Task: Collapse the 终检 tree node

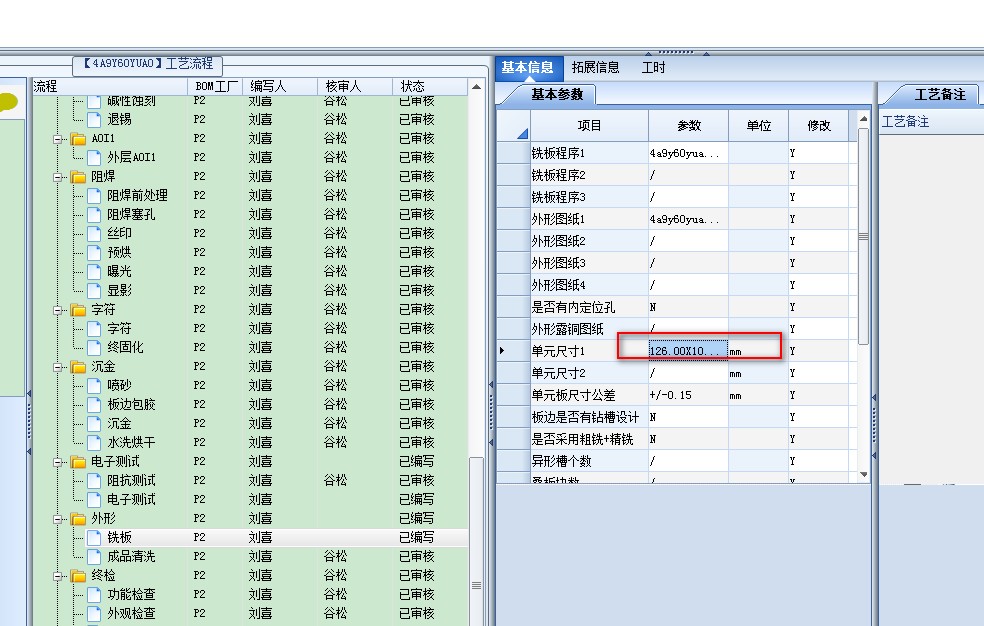Action: pos(58,576)
